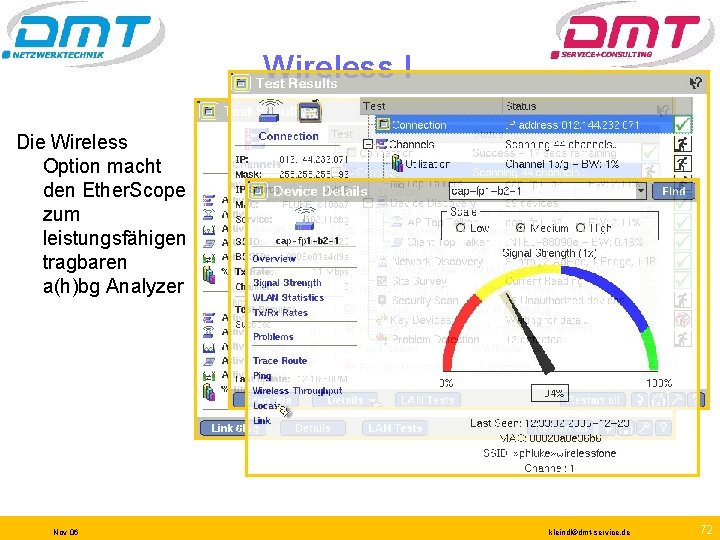Click the 'Scanning 44 channels' status text

pyautogui.click(x=560, y=144)
